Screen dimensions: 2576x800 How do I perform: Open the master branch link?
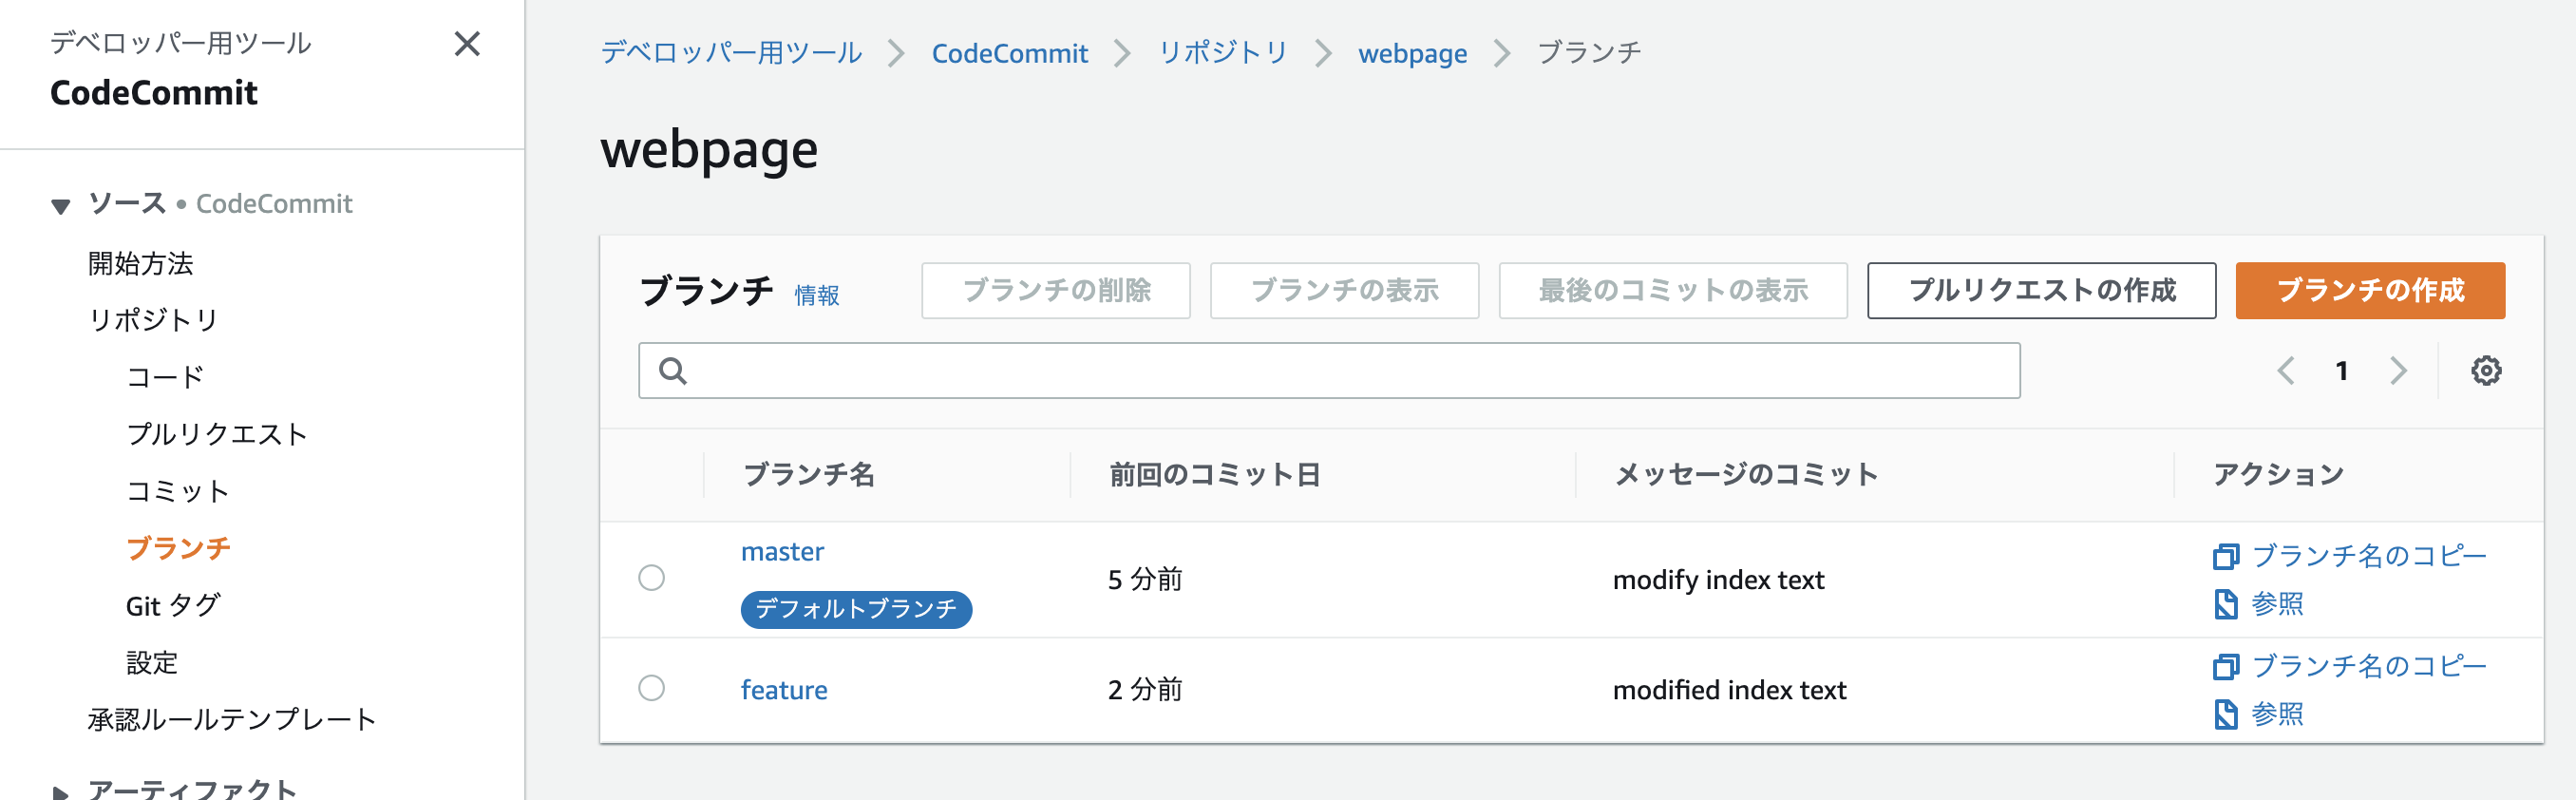pos(782,552)
